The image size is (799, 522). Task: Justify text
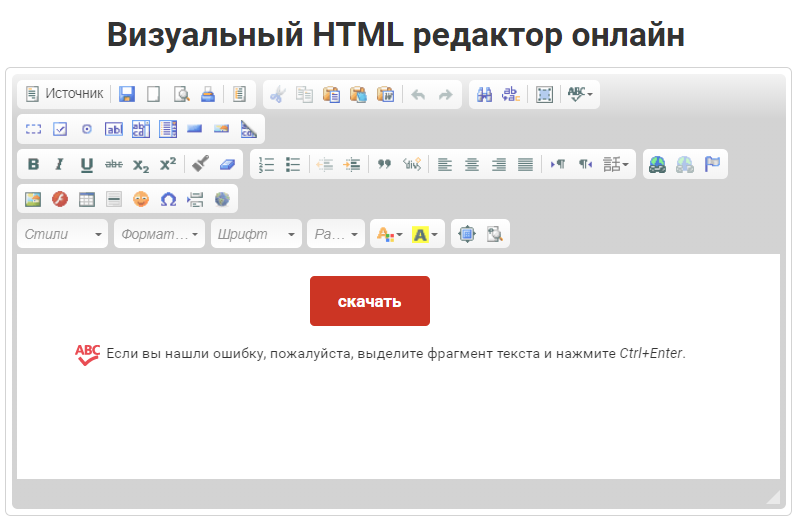coord(525,165)
